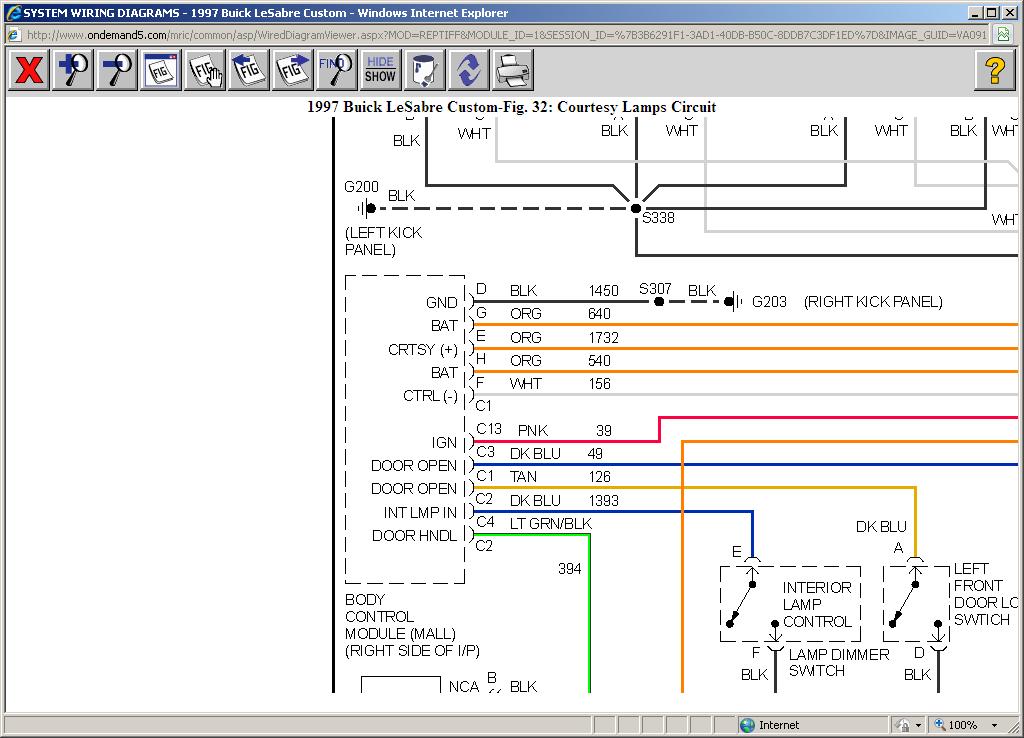Toggle the Hide/Show button
The image size is (1024, 738).
(380, 70)
